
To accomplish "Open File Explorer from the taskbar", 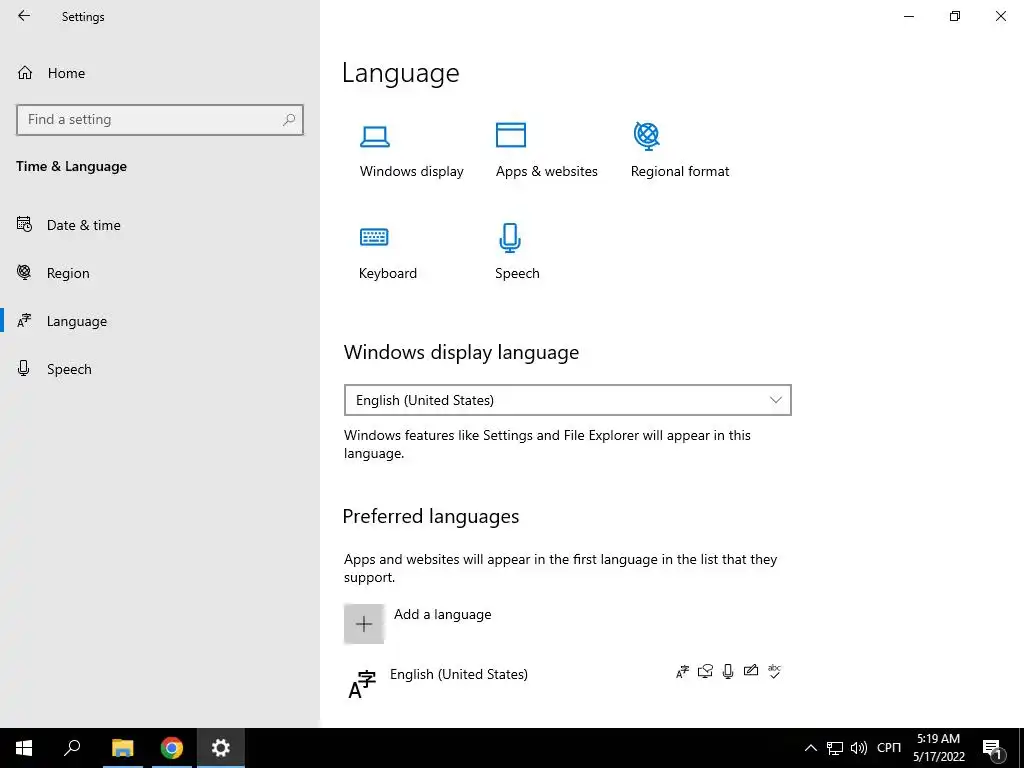I will click(123, 748).
